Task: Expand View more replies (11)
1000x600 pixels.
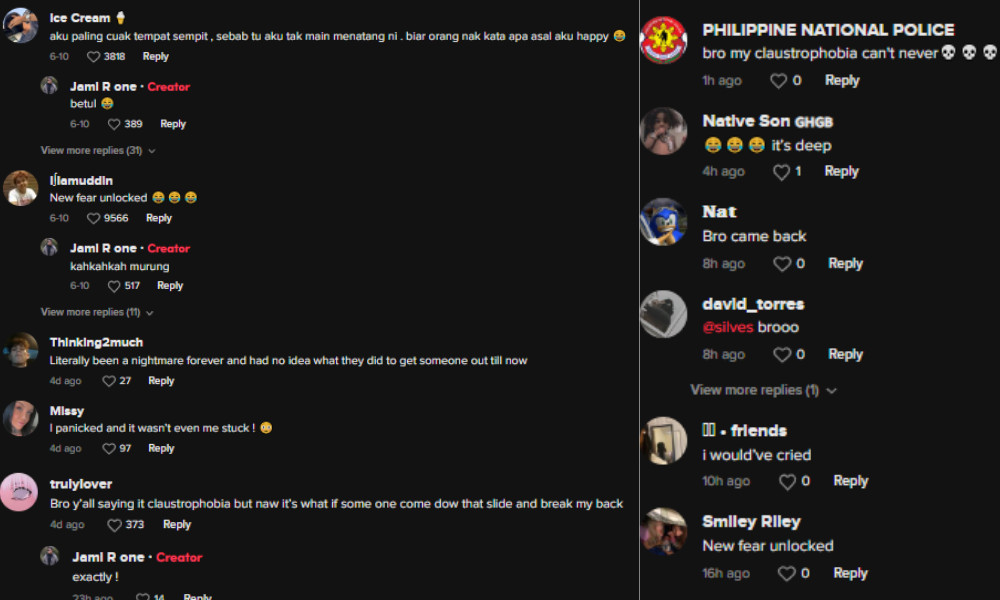Action: (97, 312)
